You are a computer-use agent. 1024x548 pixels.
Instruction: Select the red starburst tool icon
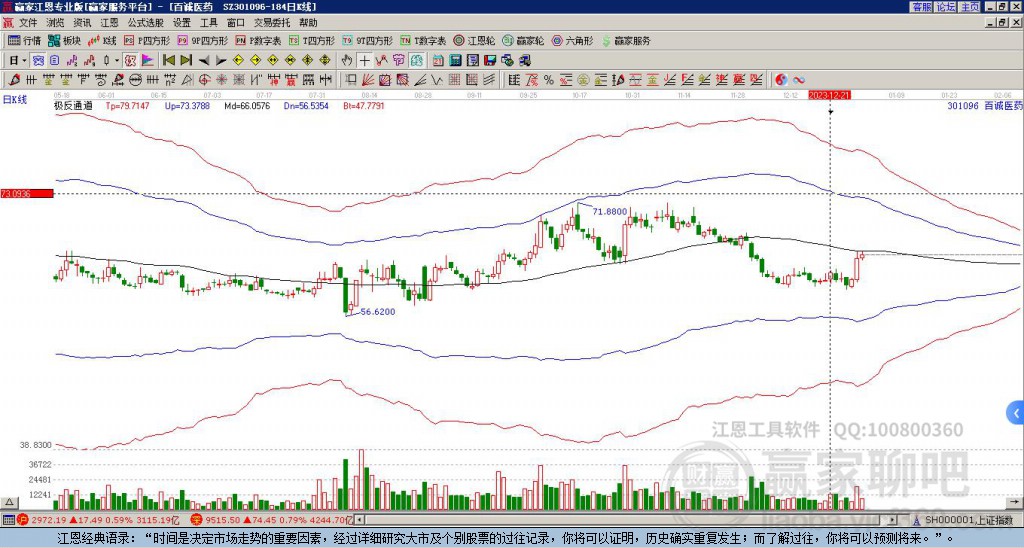point(221,80)
